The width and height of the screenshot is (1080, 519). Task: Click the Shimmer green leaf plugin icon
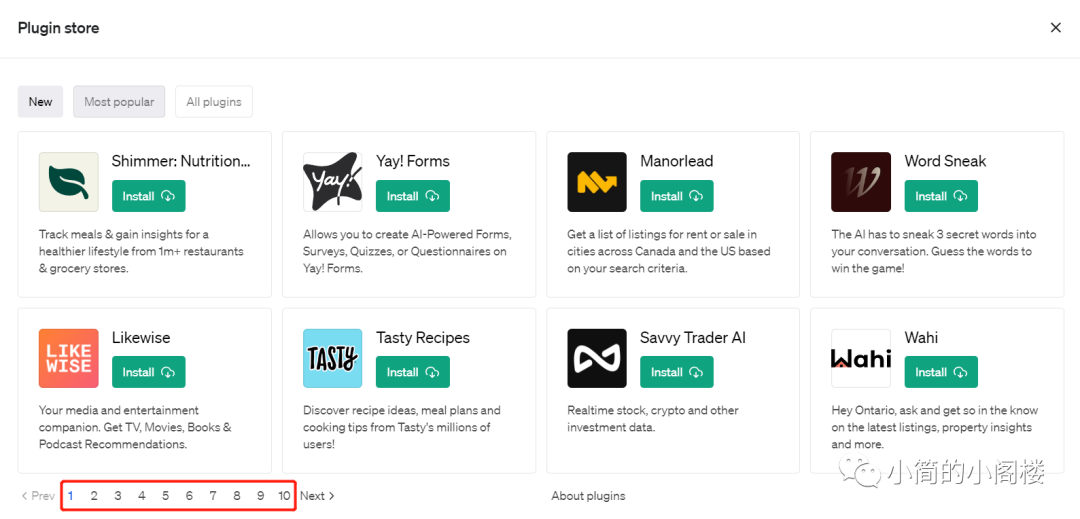68,182
